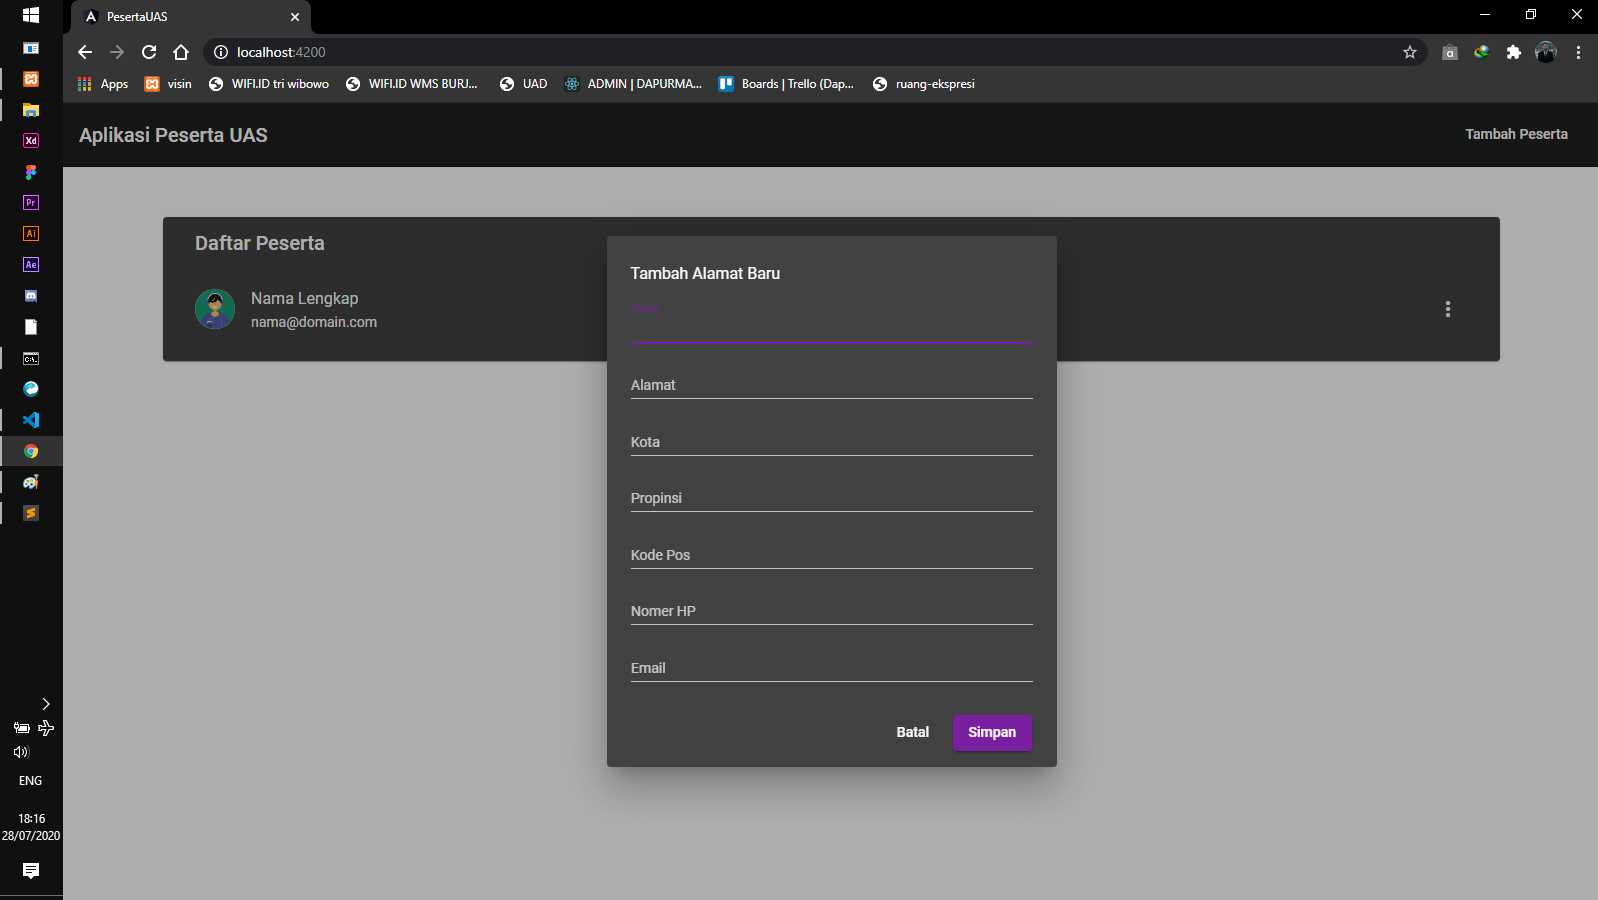1598x900 pixels.
Task: Open the Chrome three-dot menu
Action: click(x=1578, y=52)
